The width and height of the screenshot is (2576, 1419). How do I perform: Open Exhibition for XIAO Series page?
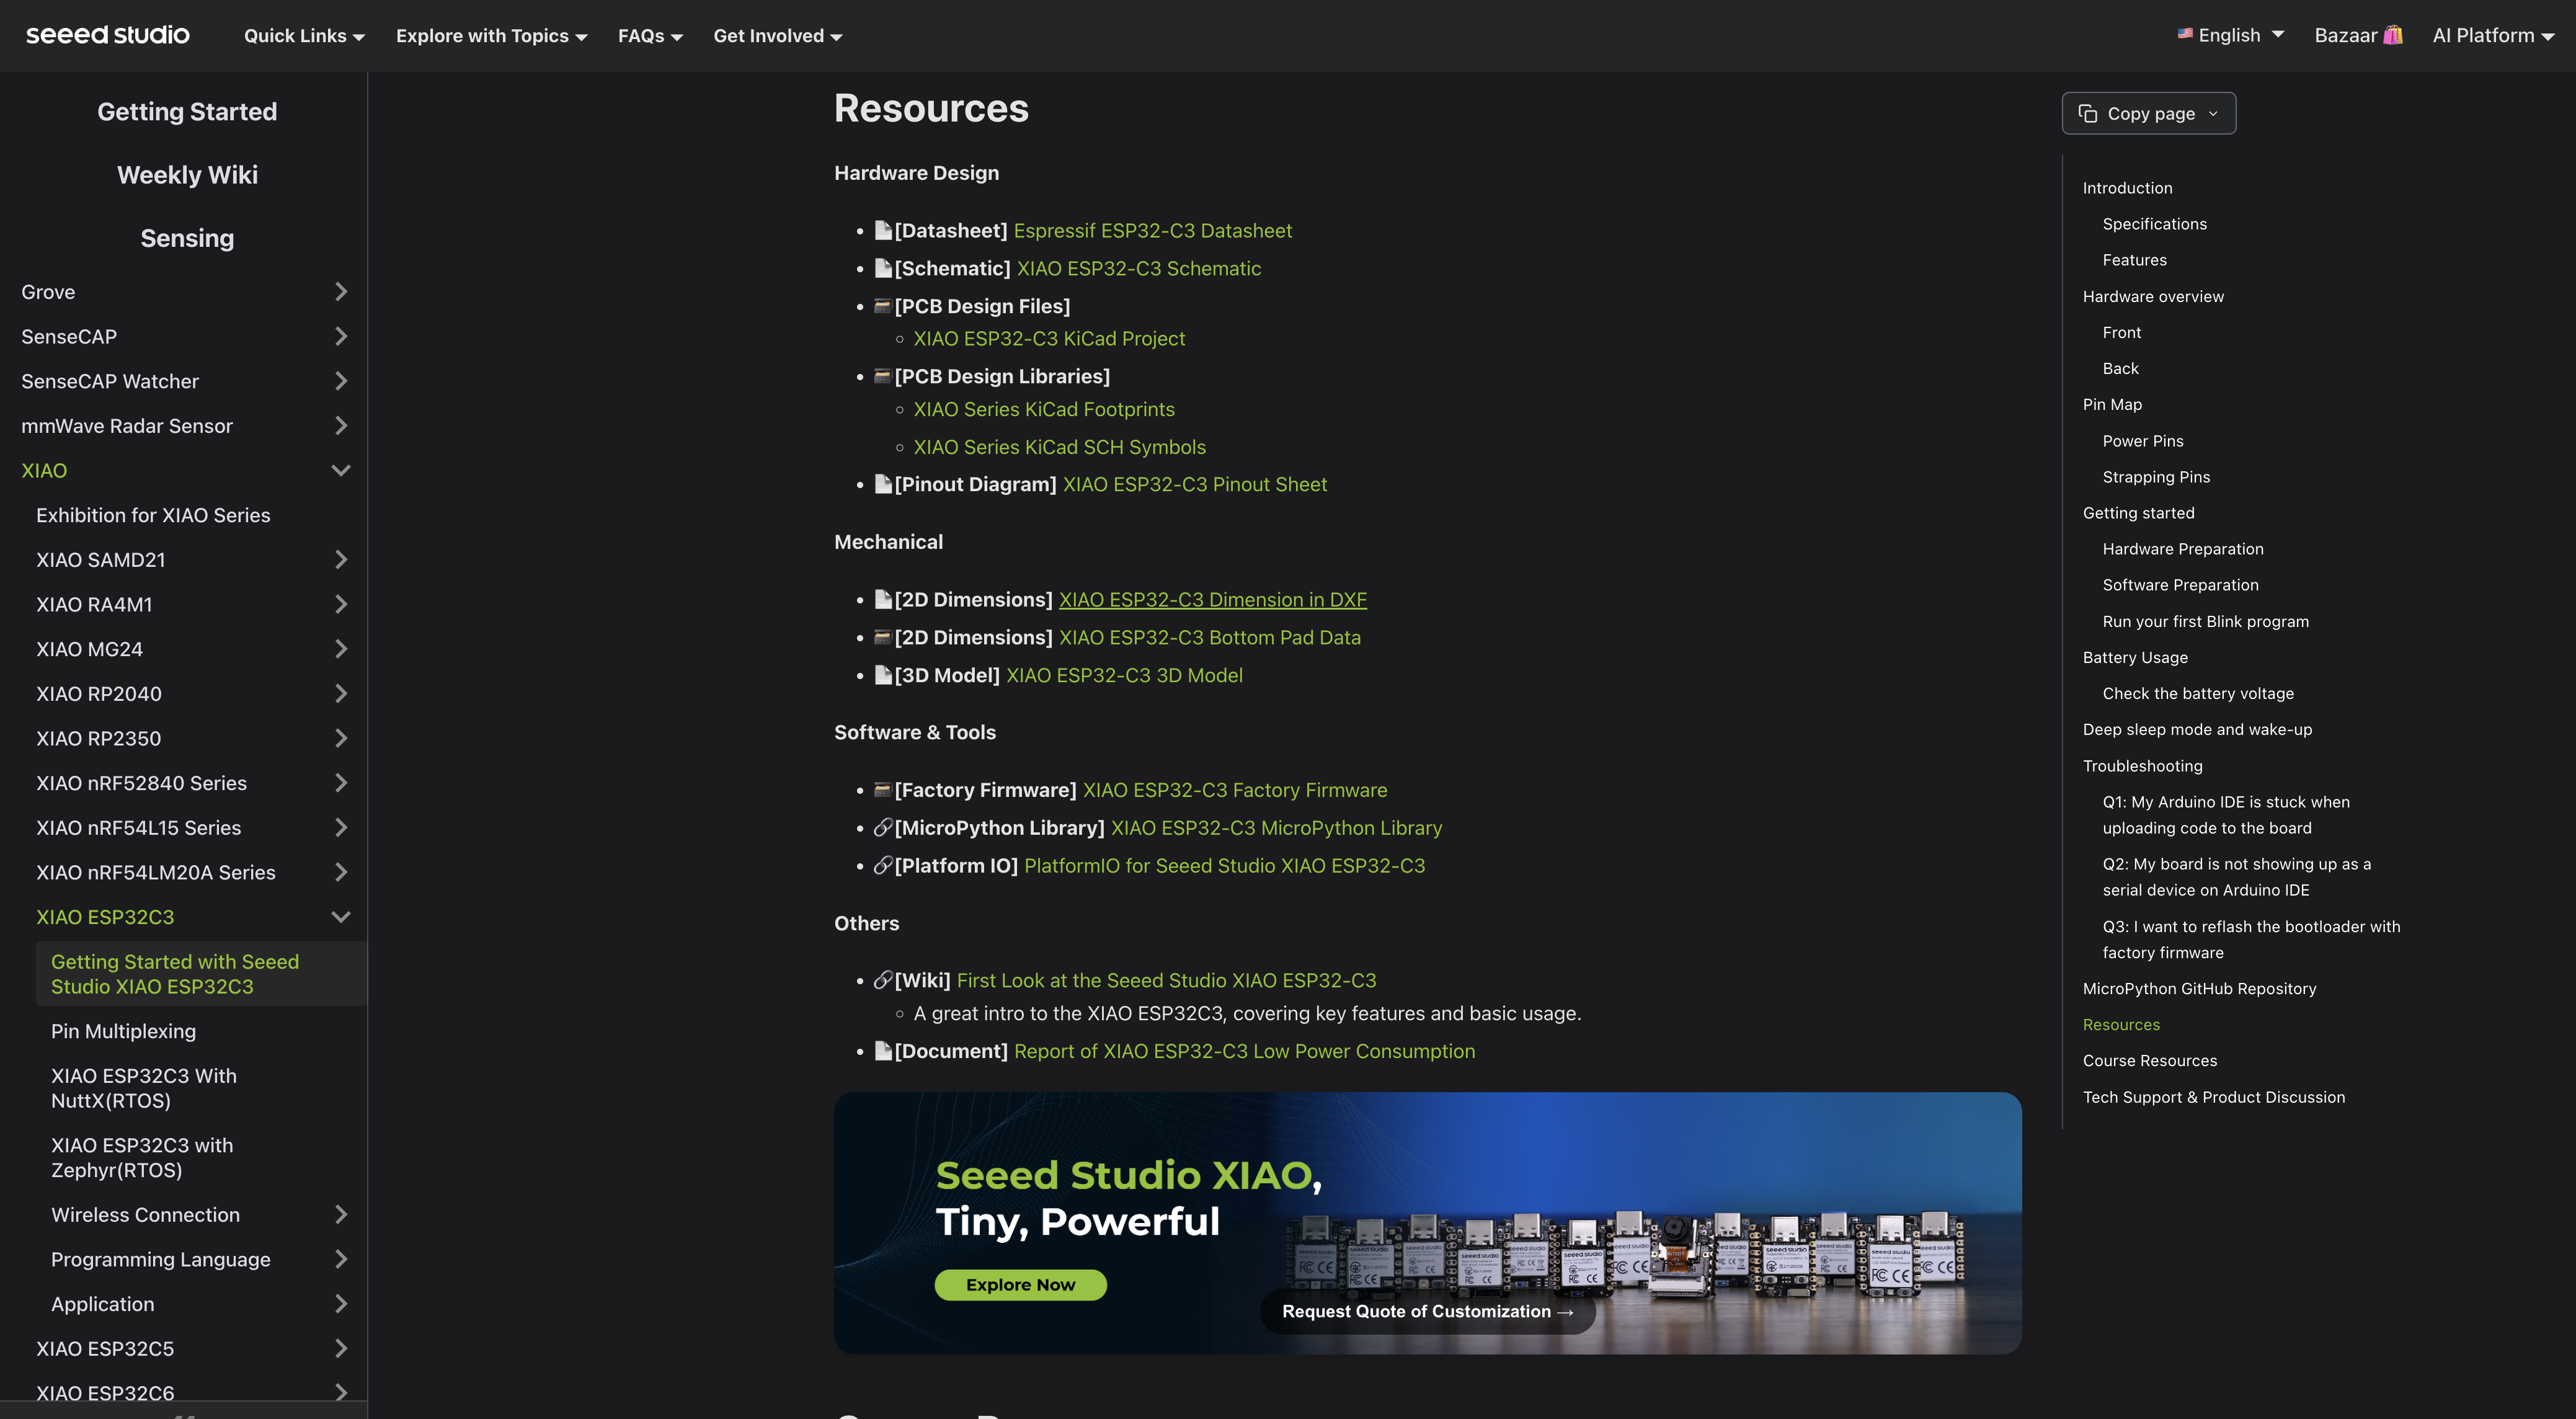pyautogui.click(x=153, y=515)
